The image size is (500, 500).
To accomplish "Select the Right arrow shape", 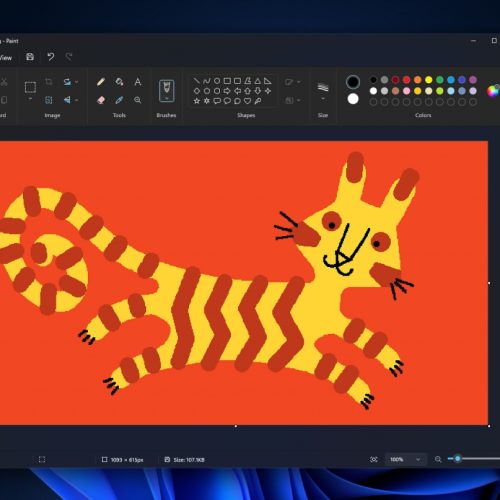I will pyautogui.click(x=227, y=91).
